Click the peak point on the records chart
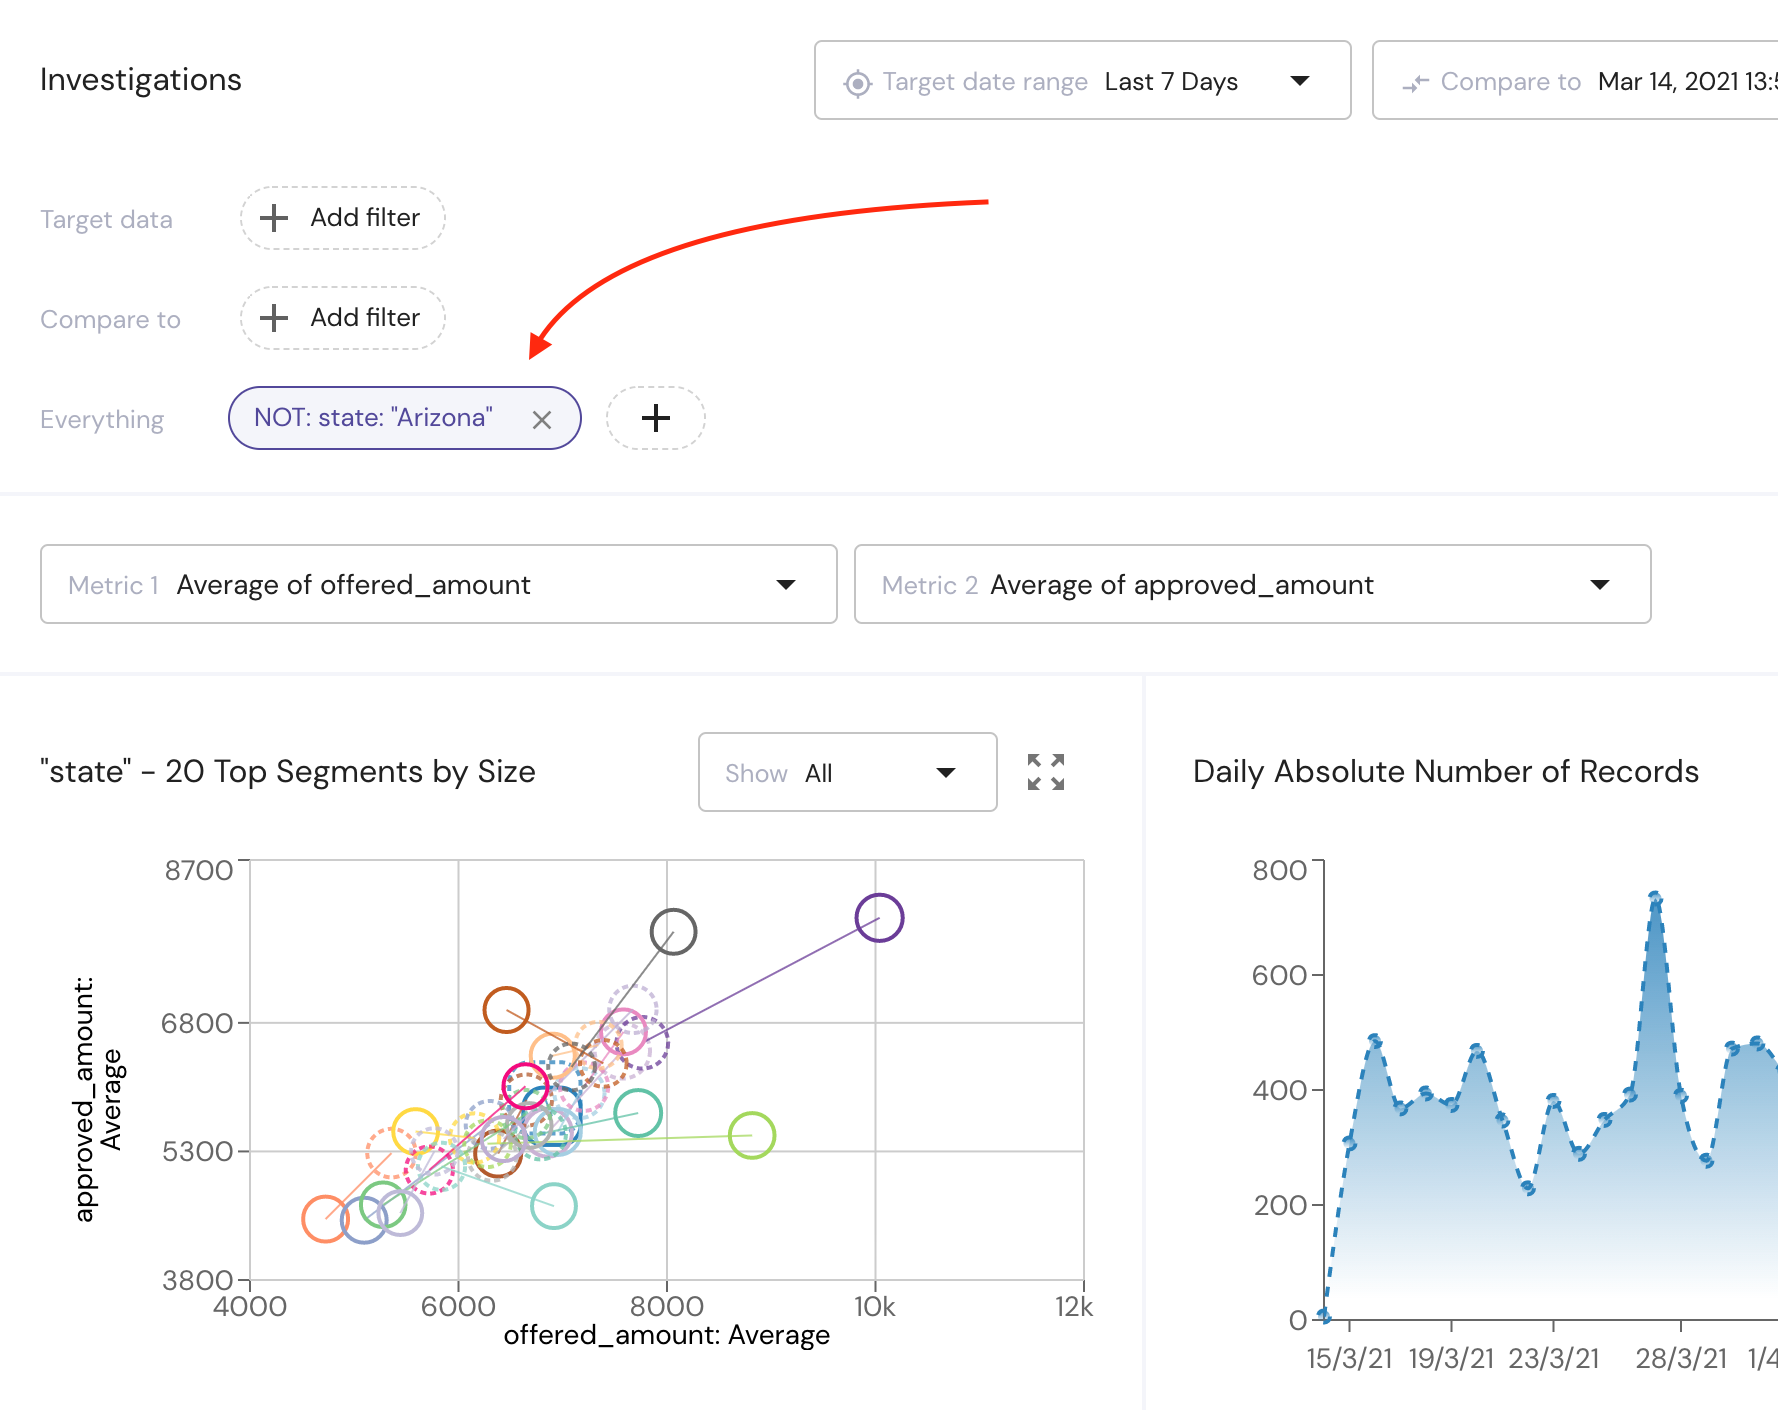This screenshot has width=1778, height=1410. click(1655, 898)
